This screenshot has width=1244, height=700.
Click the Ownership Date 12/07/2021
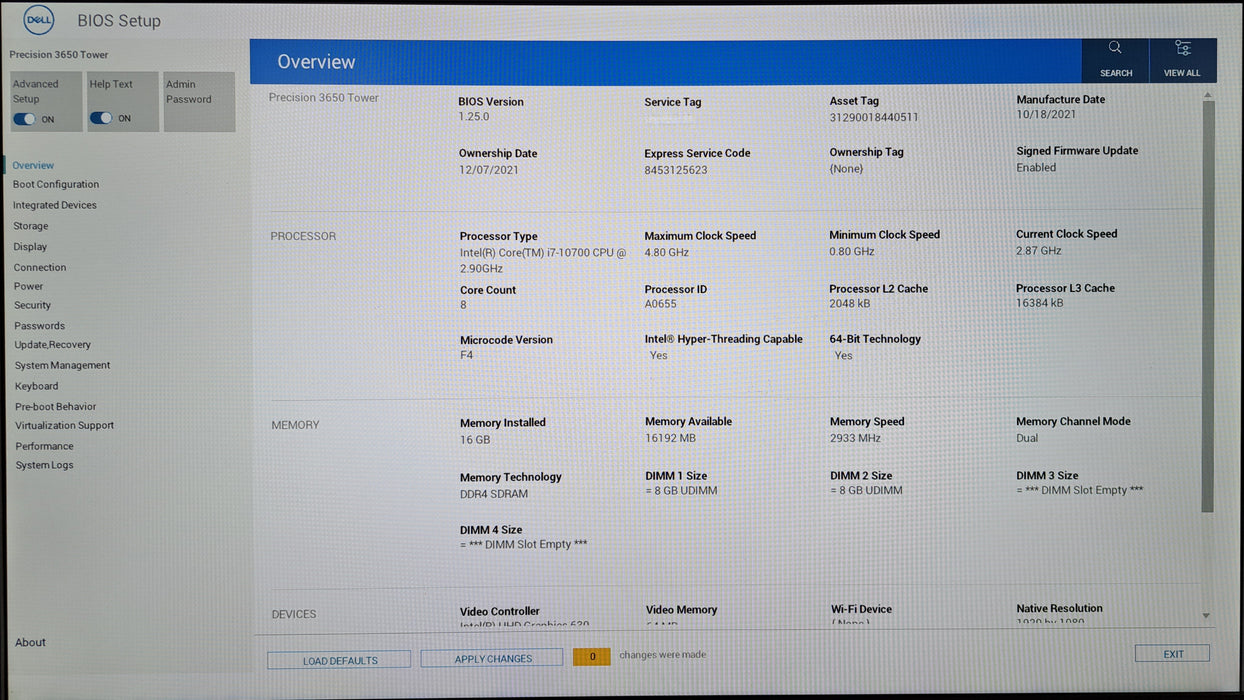489,169
